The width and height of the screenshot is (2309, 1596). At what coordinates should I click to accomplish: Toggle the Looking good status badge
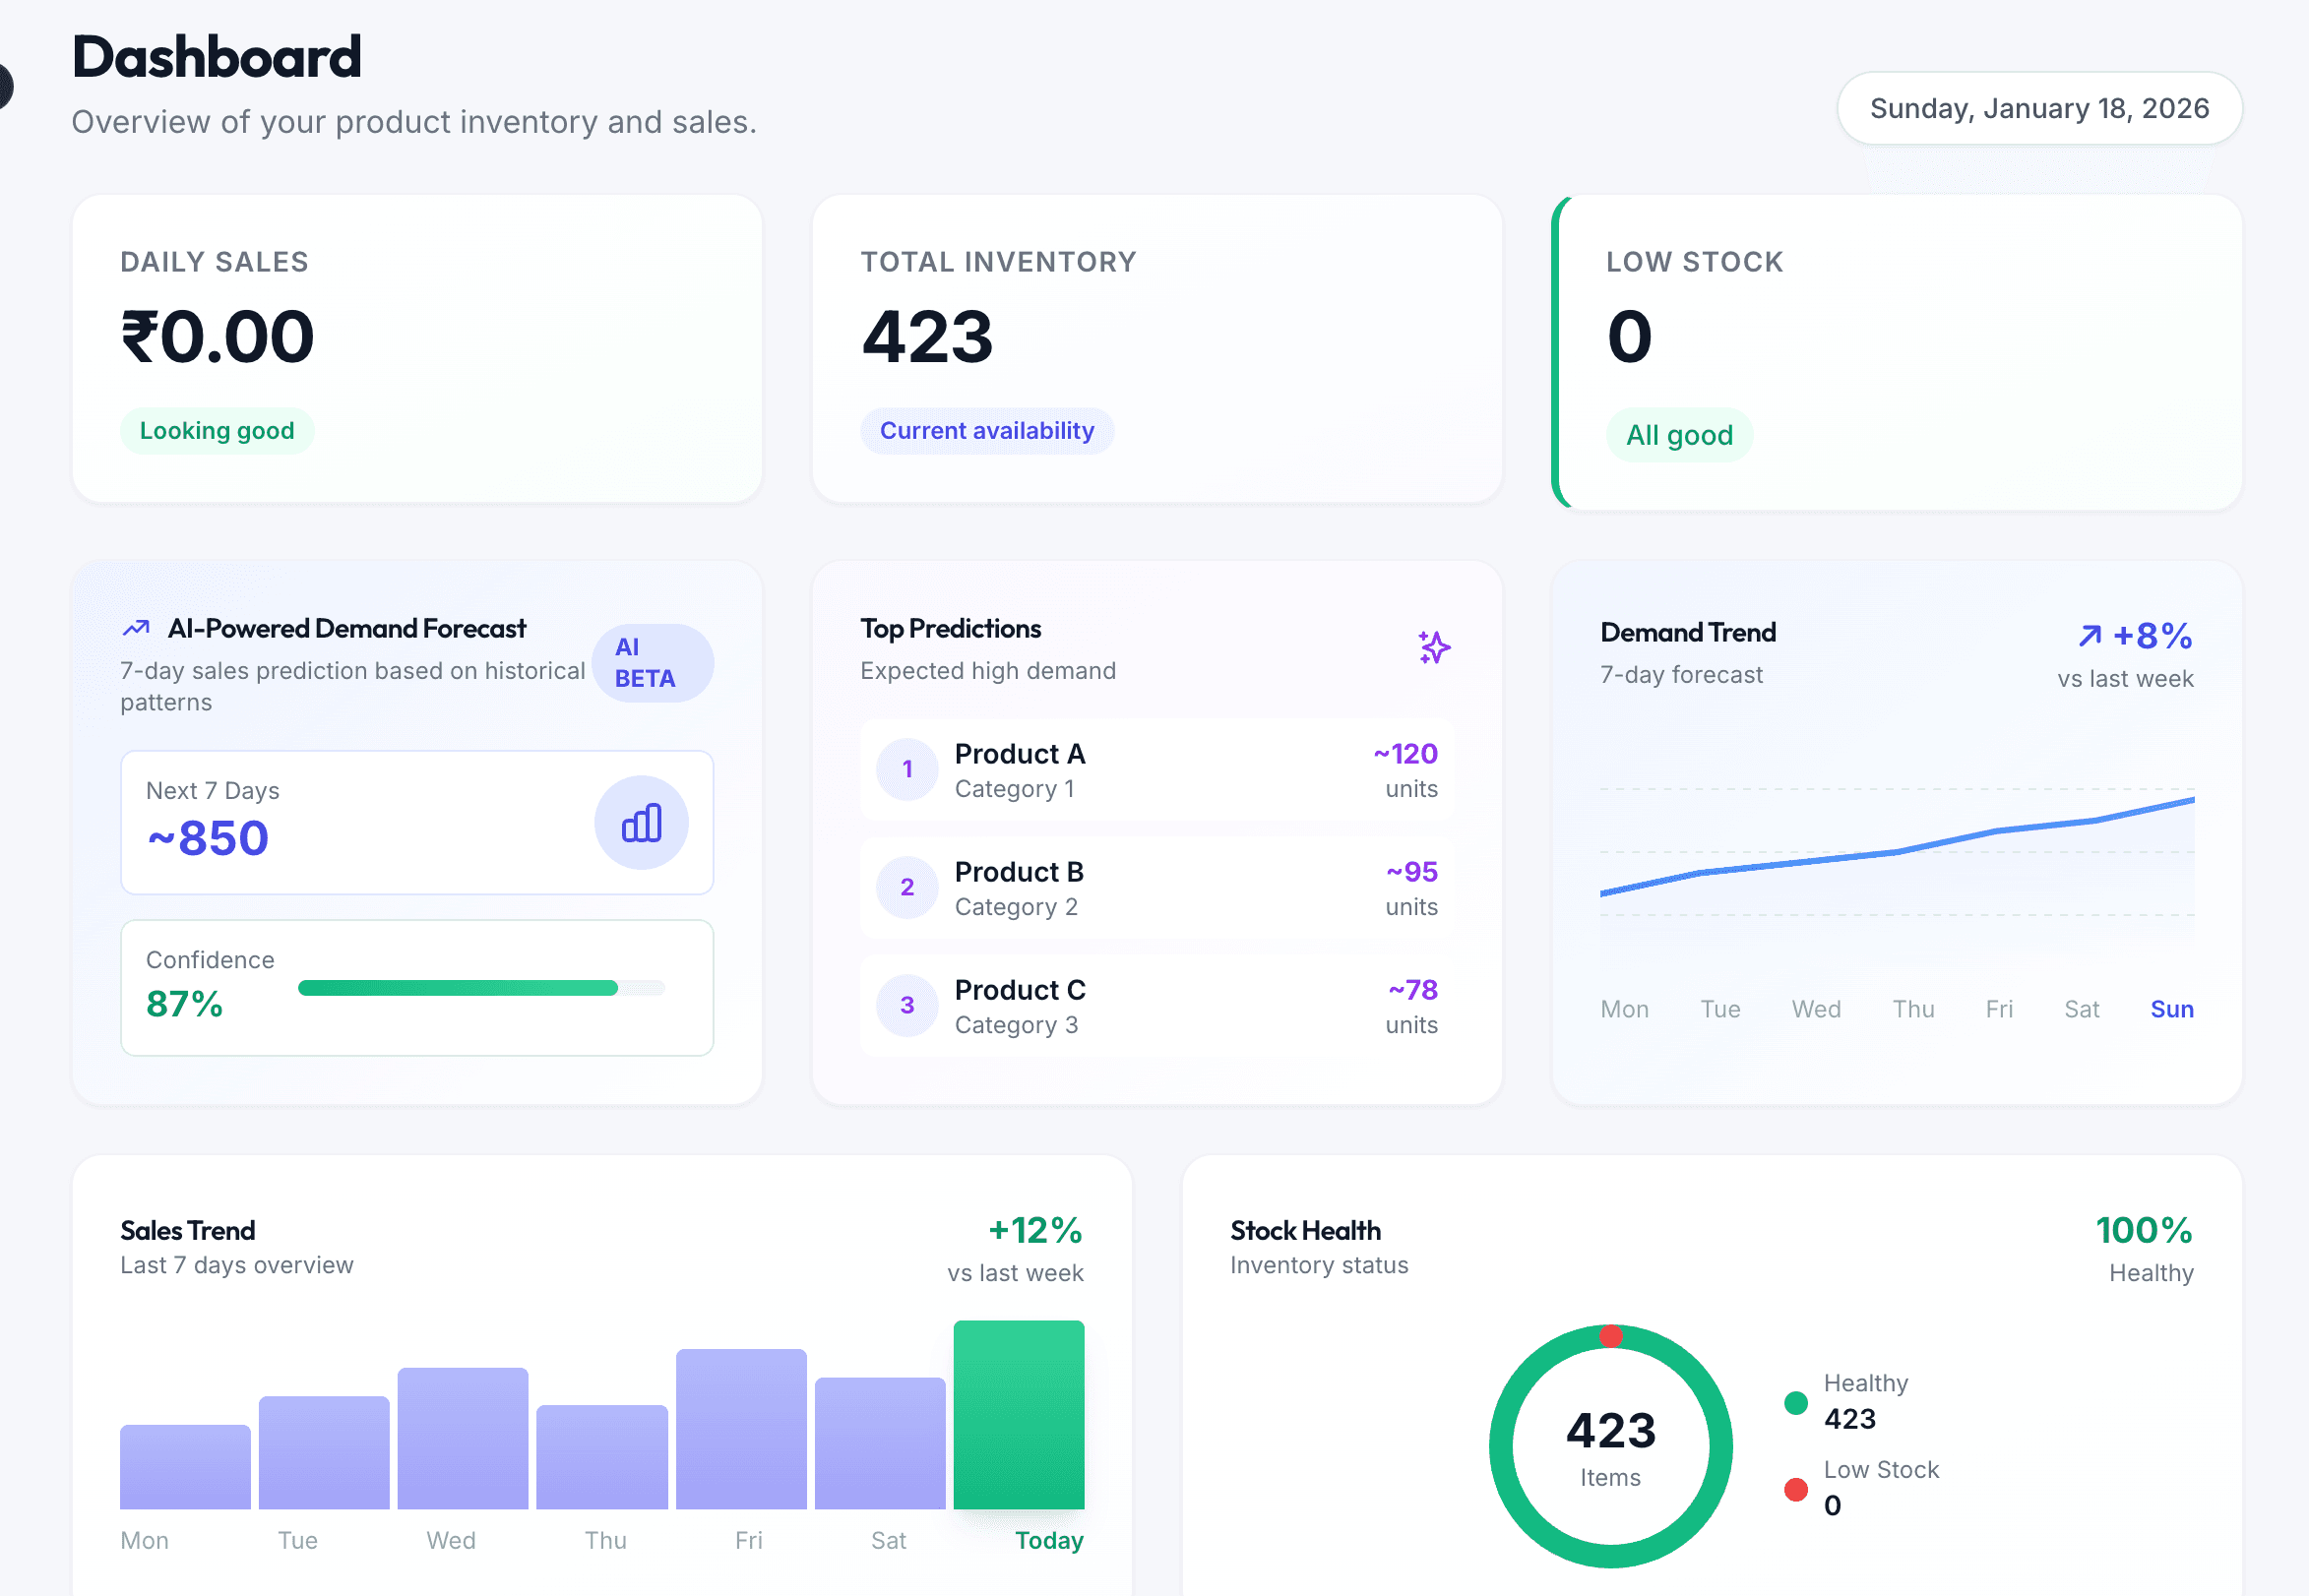217,430
